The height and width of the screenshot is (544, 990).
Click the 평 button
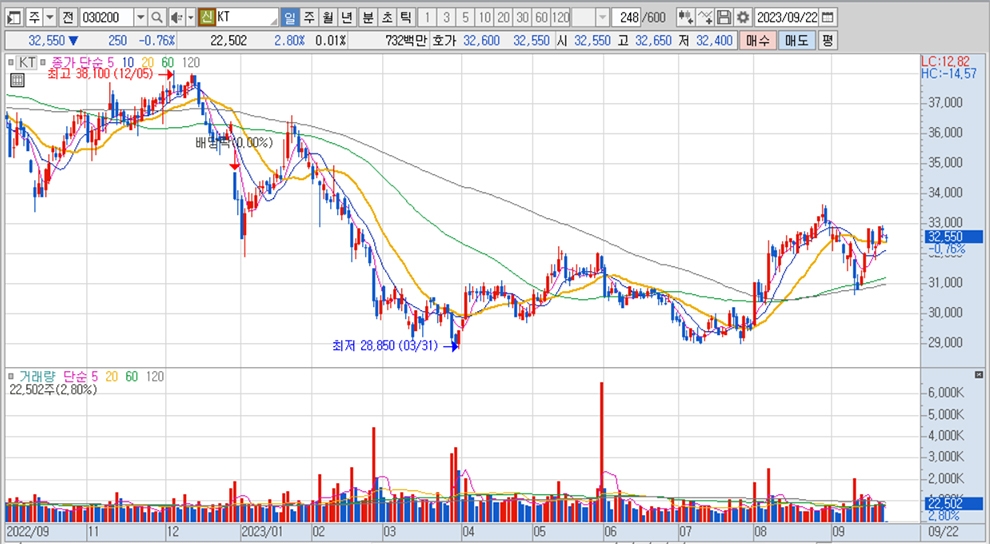tap(828, 41)
